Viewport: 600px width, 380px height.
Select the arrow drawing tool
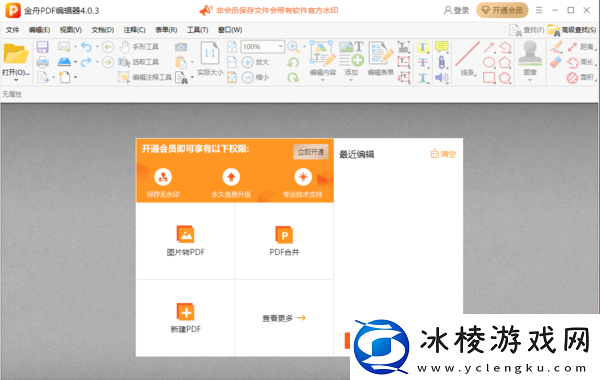tap(489, 47)
